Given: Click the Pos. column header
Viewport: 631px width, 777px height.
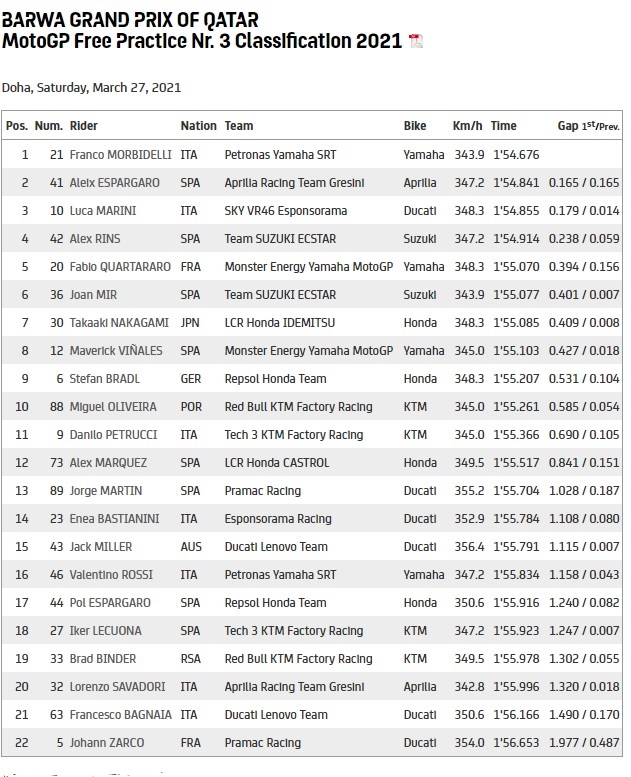Looking at the screenshot, I should coord(17,126).
